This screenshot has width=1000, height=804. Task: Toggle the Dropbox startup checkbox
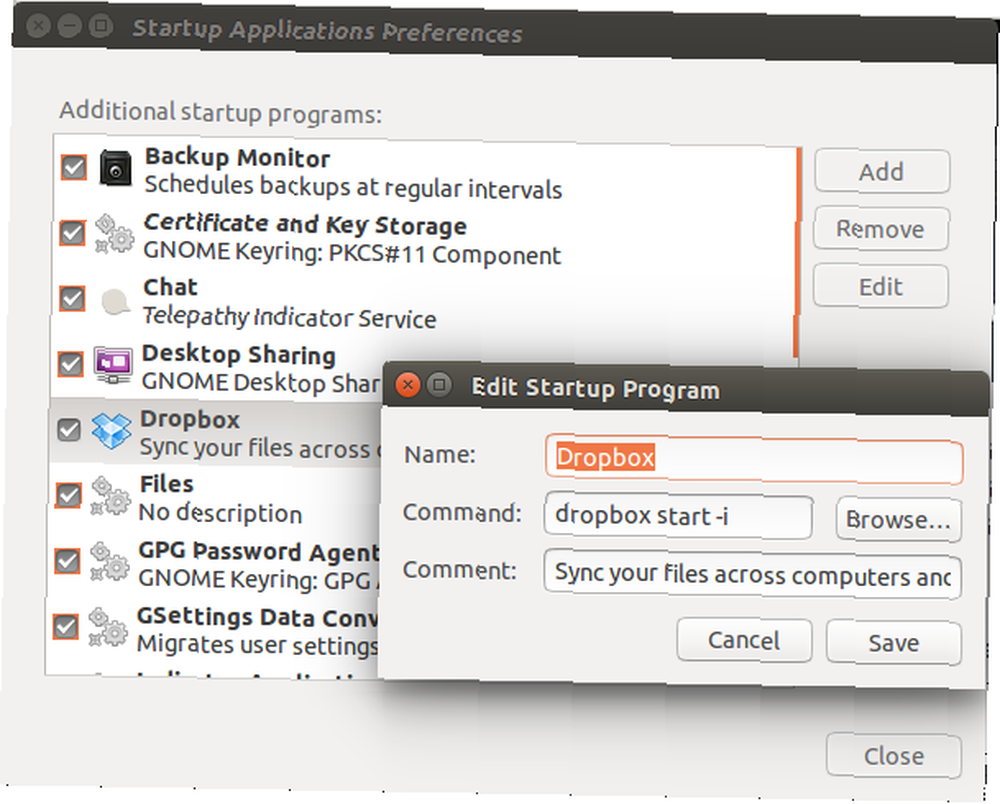pyautogui.click(x=69, y=429)
